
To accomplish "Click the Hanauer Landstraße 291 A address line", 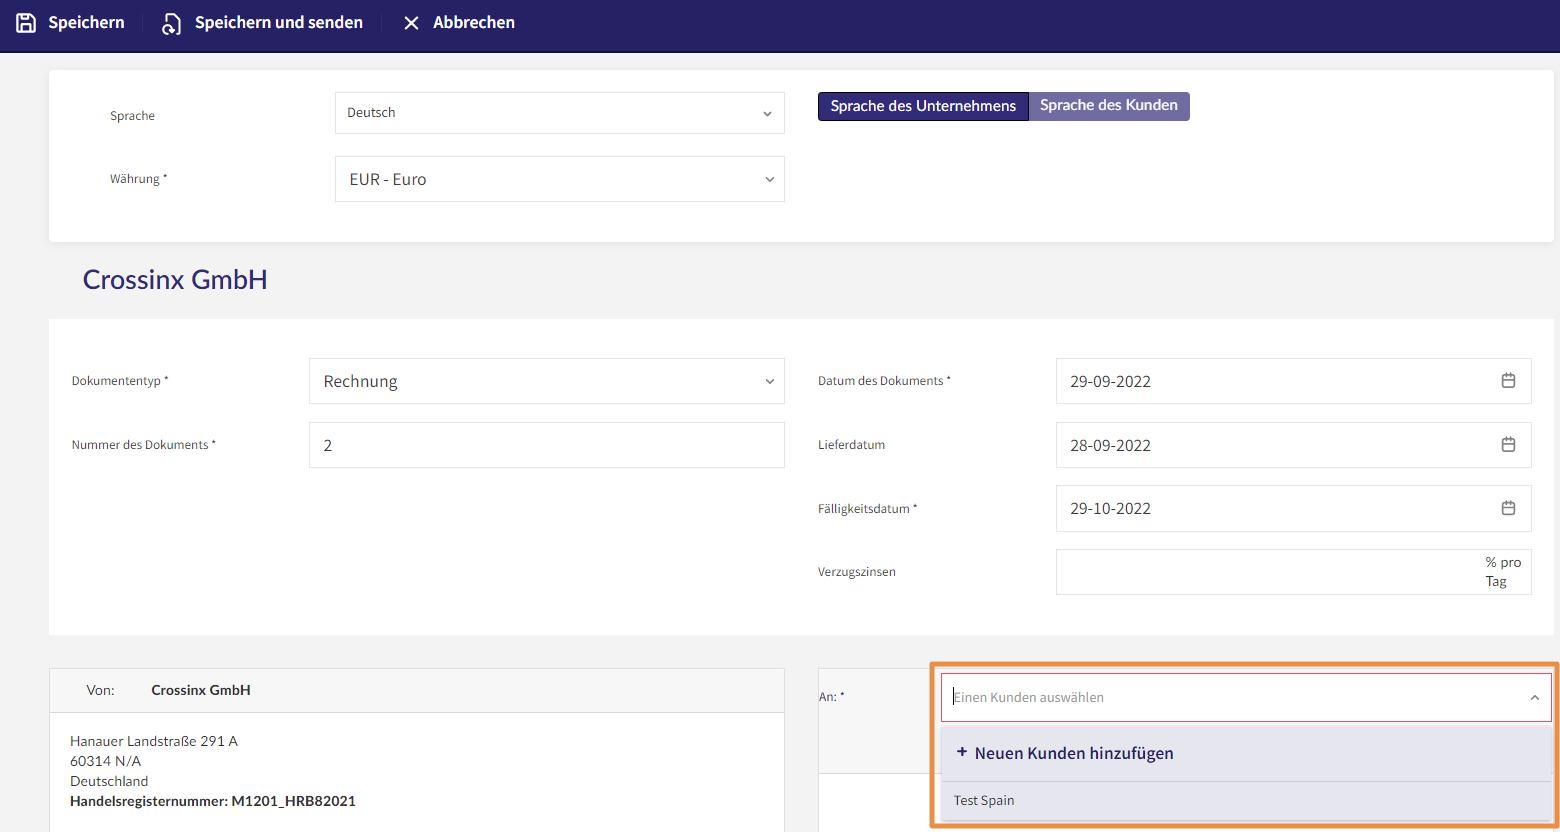I will pyautogui.click(x=154, y=741).
